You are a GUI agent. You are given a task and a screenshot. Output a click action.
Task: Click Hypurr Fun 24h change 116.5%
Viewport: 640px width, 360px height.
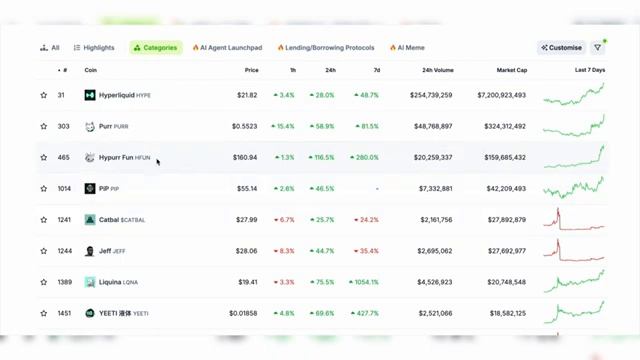click(321, 158)
